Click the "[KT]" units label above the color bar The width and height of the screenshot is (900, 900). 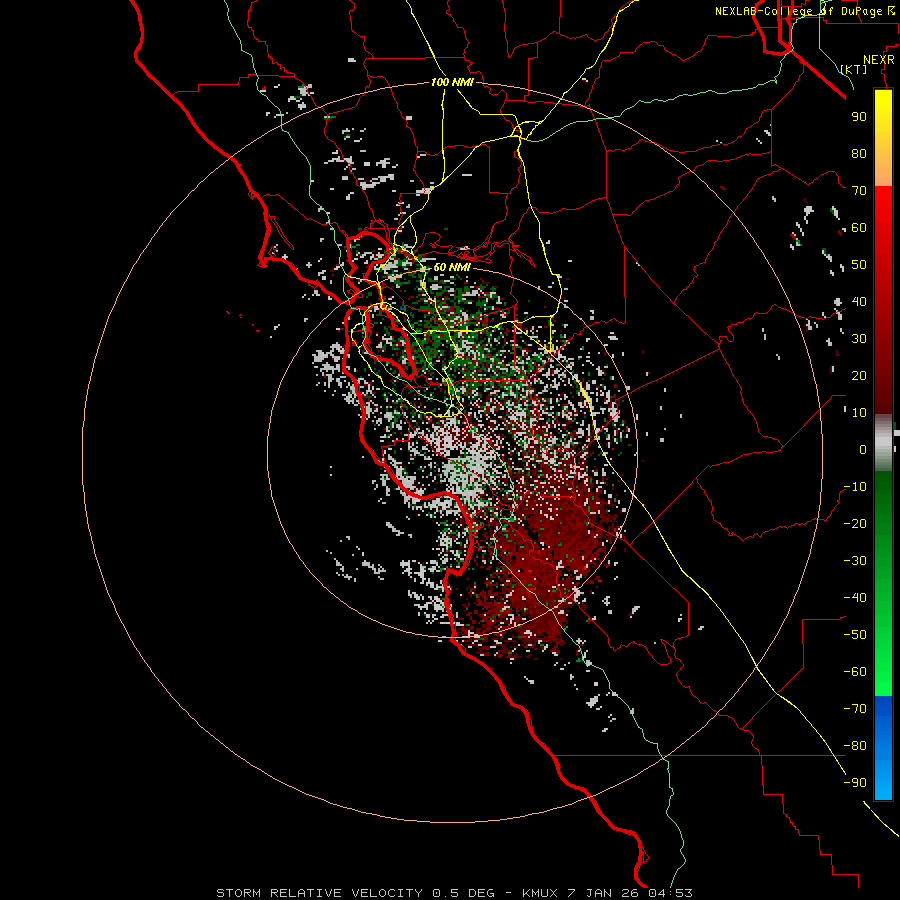pos(854,69)
